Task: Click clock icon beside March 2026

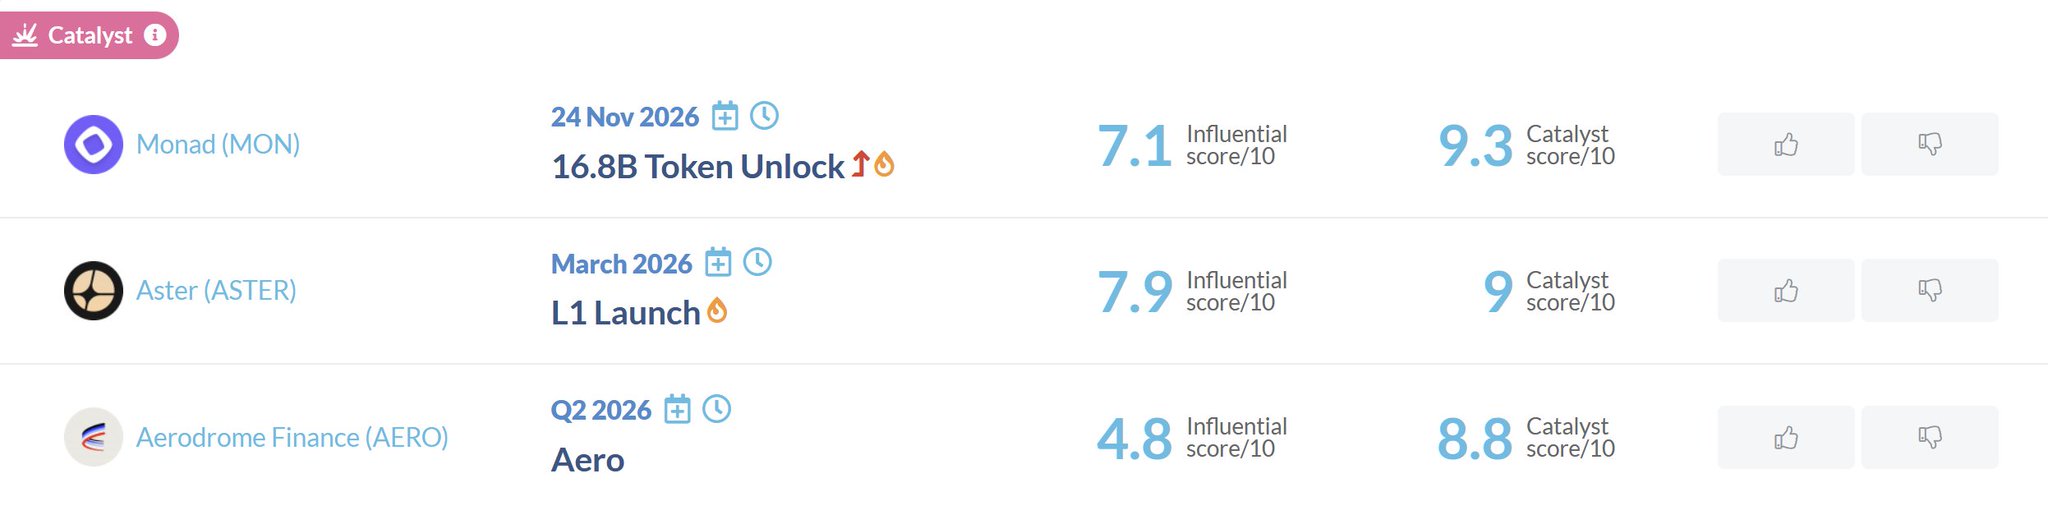Action: (757, 262)
